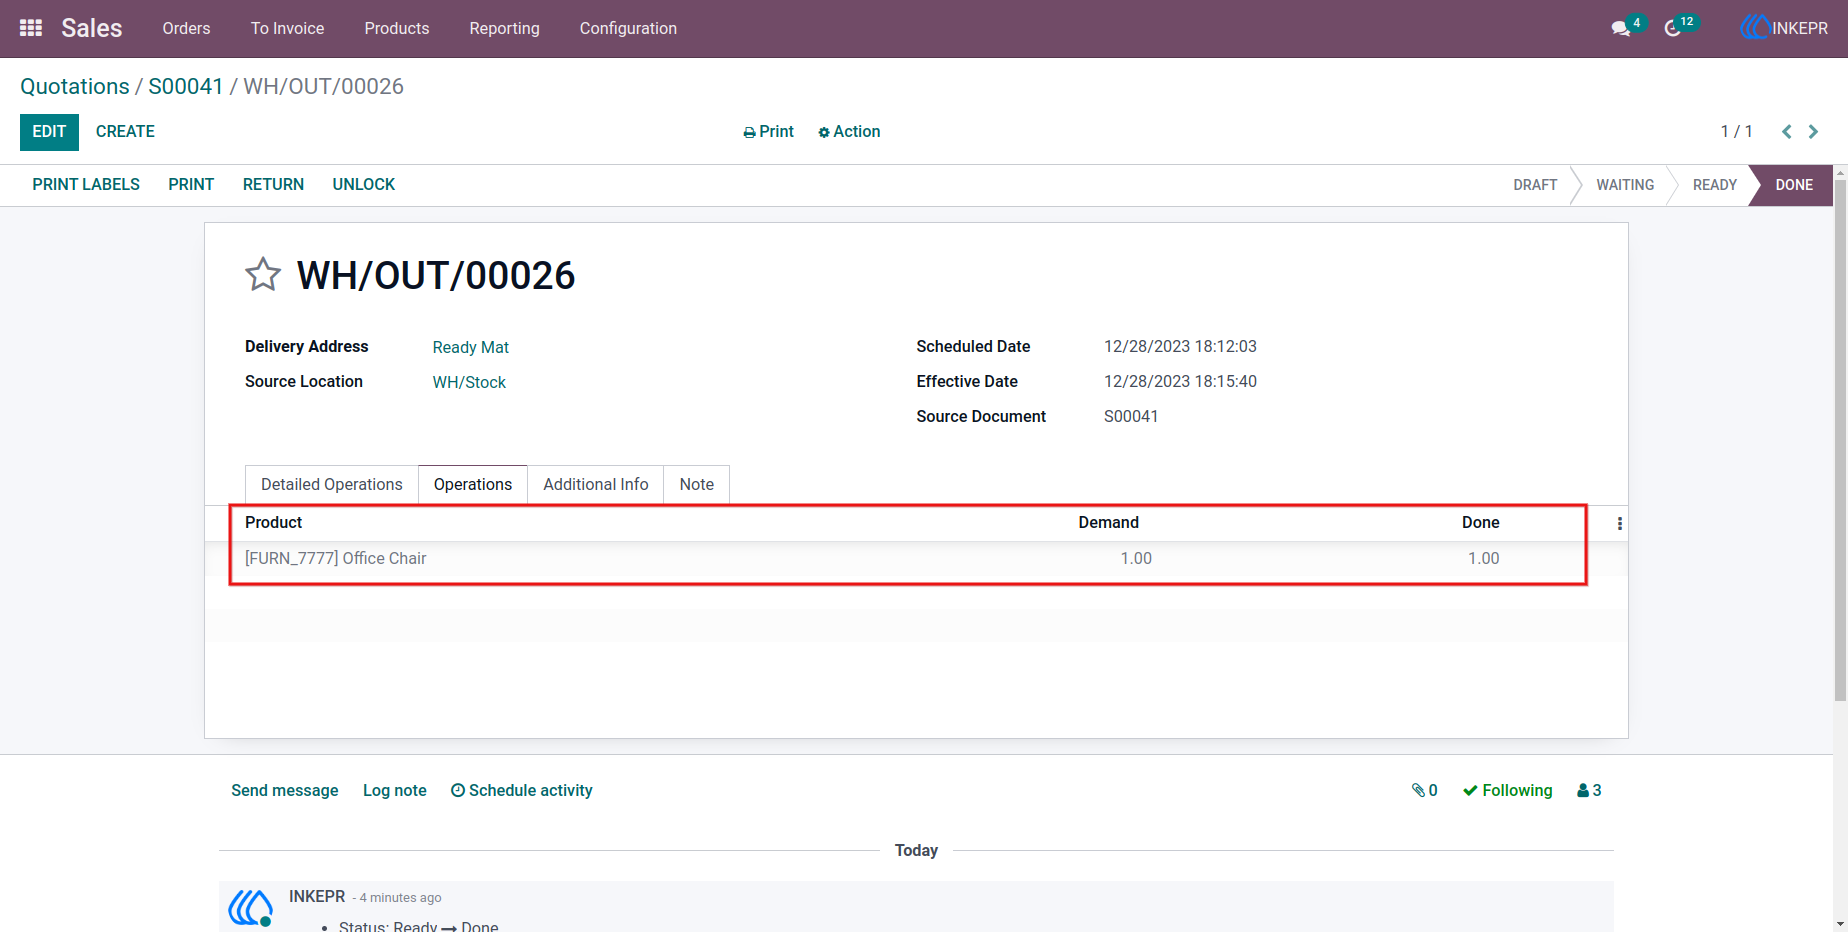This screenshot has height=932, width=1848.
Task: Click the attachments paperclip counter
Action: (1424, 790)
